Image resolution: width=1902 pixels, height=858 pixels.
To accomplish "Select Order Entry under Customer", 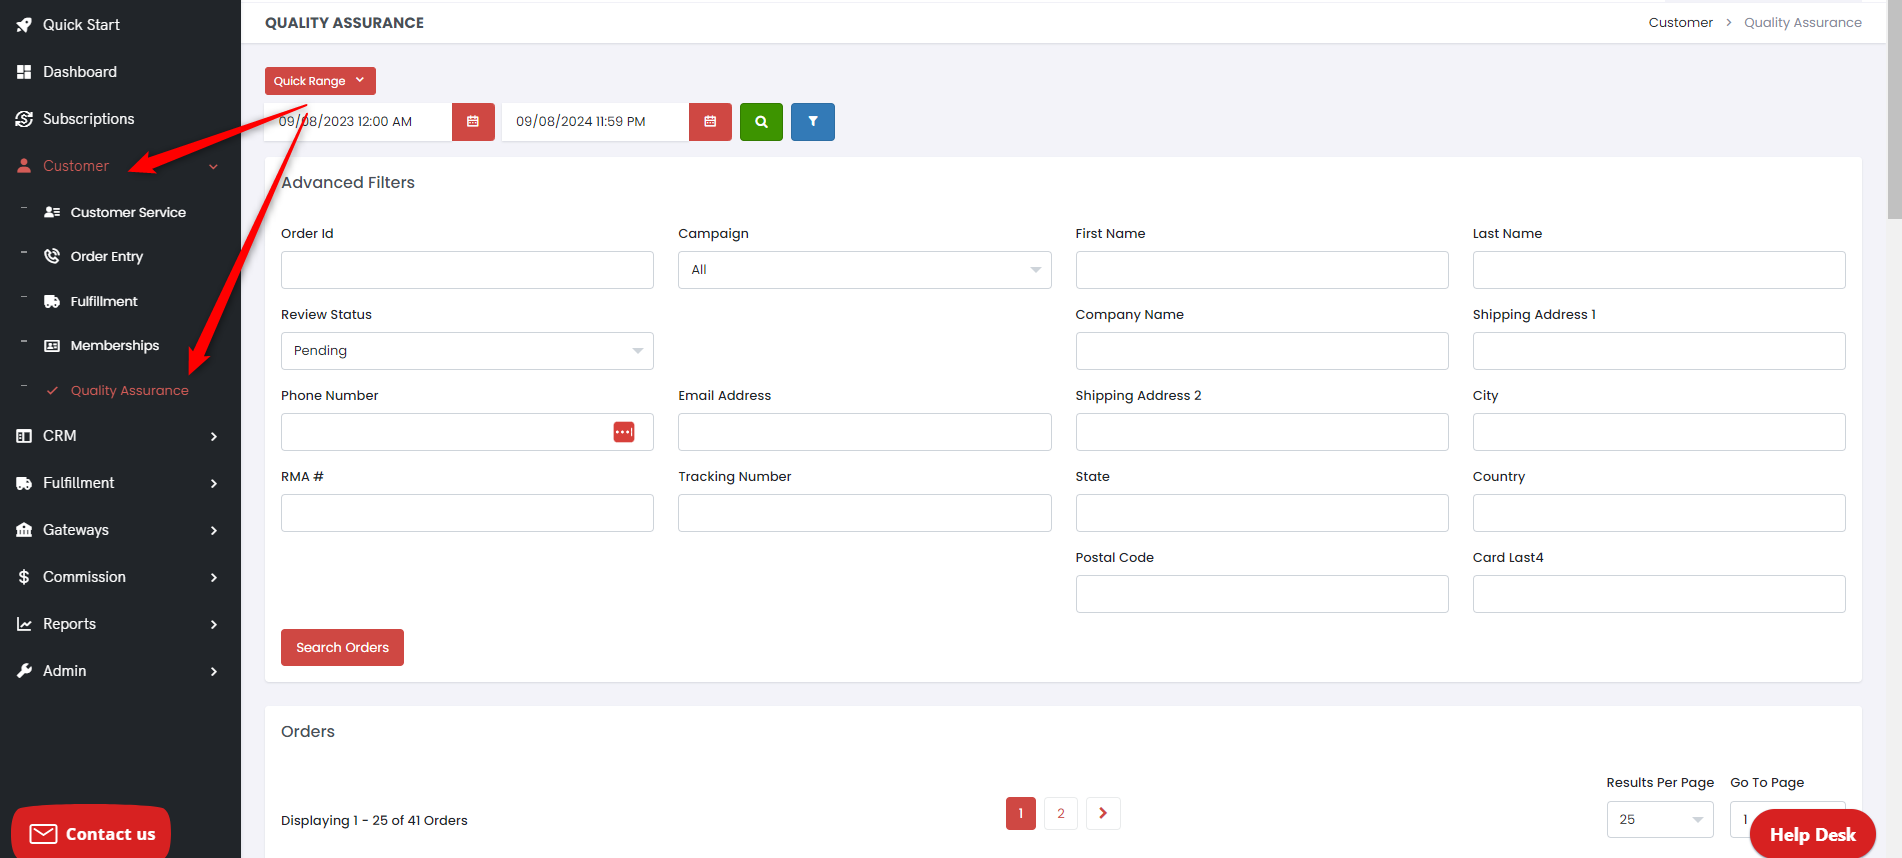I will [106, 257].
